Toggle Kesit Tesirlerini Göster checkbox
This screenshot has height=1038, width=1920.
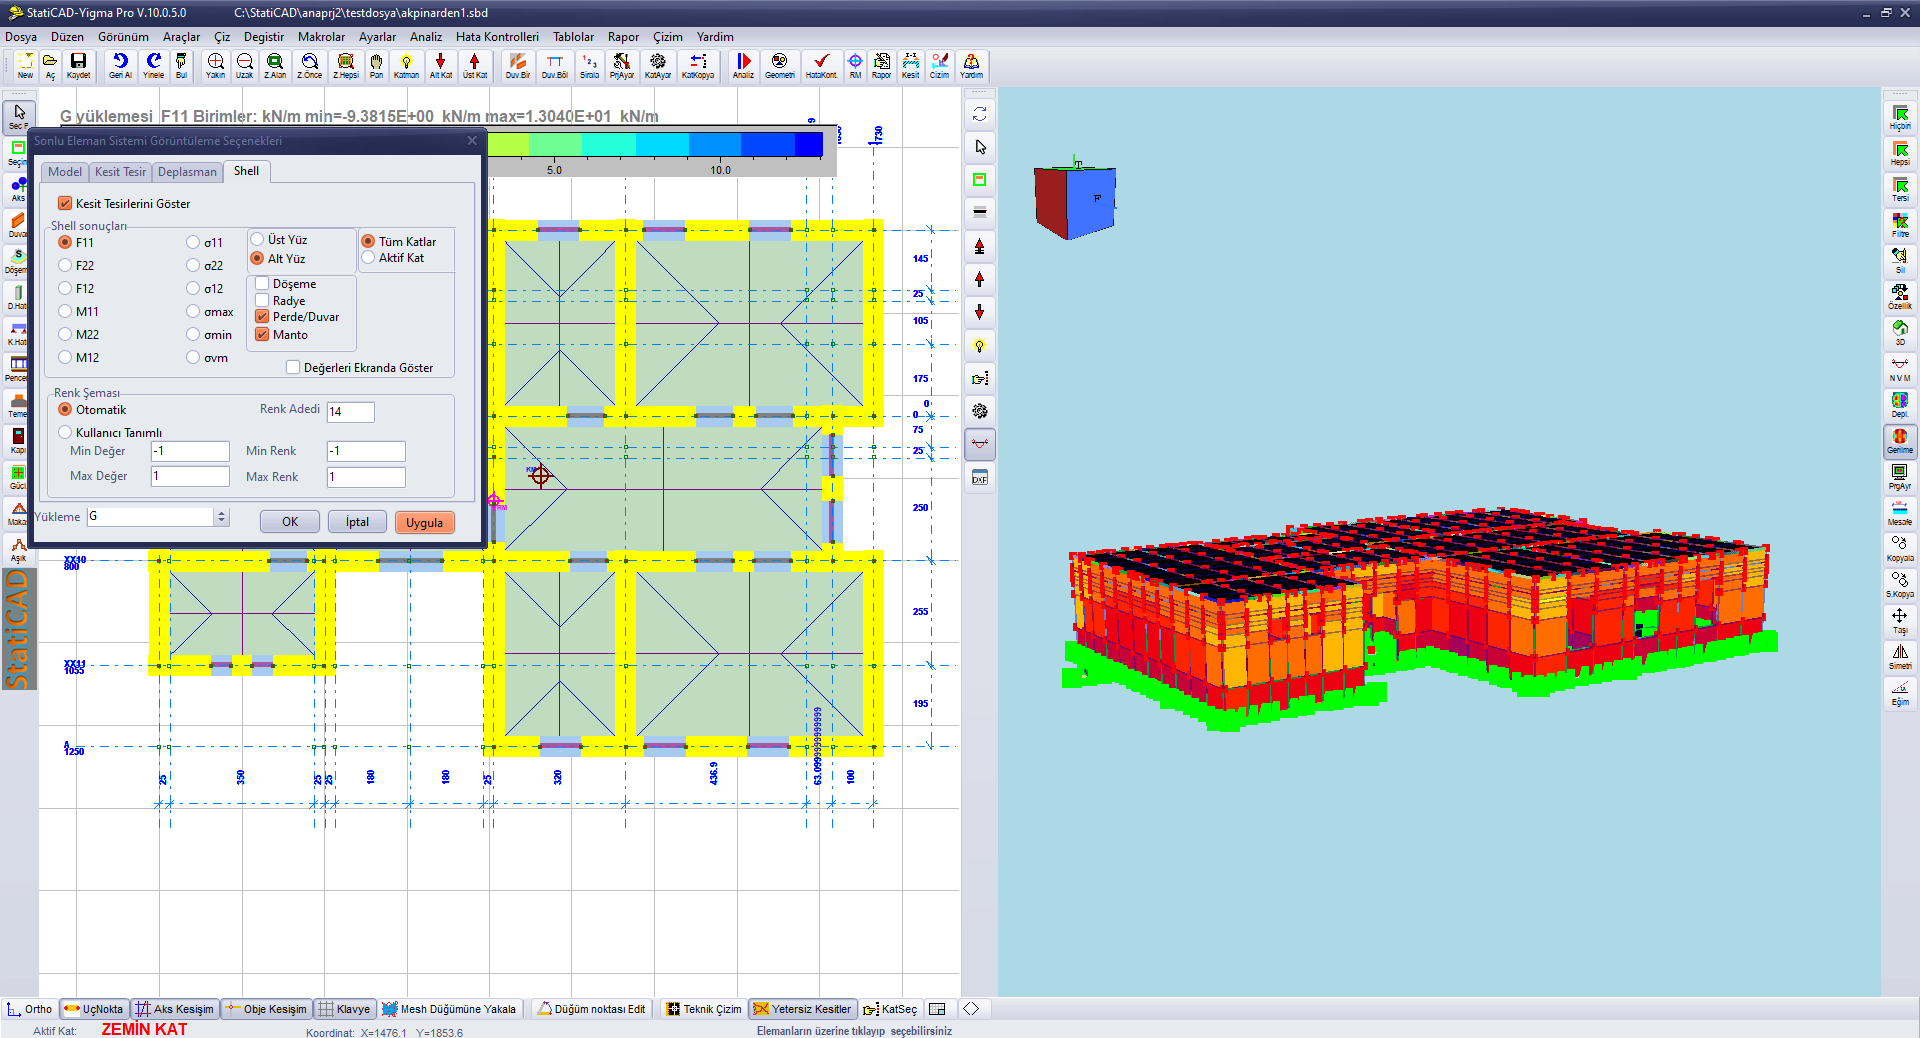click(x=65, y=203)
